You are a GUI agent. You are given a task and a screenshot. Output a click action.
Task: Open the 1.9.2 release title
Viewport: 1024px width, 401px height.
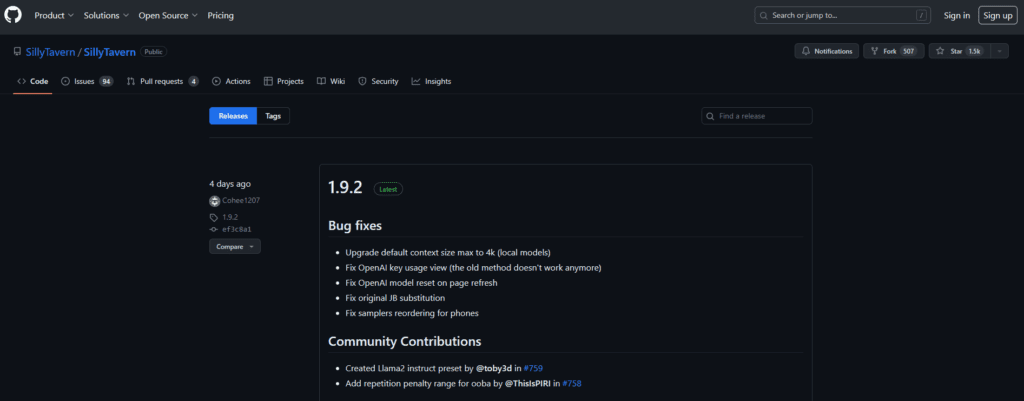pyautogui.click(x=345, y=188)
